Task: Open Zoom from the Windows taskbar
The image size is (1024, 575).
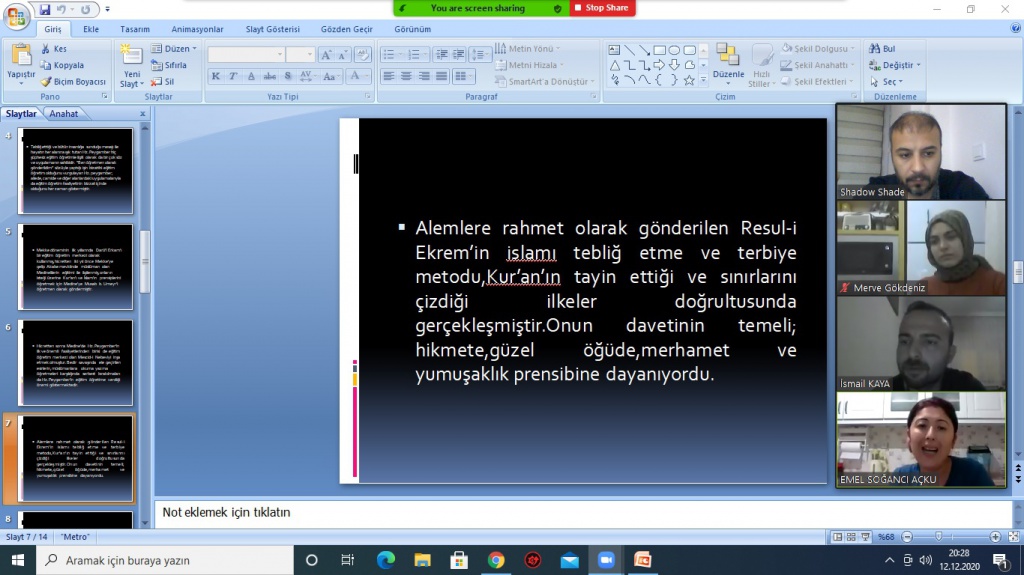Action: [605, 560]
